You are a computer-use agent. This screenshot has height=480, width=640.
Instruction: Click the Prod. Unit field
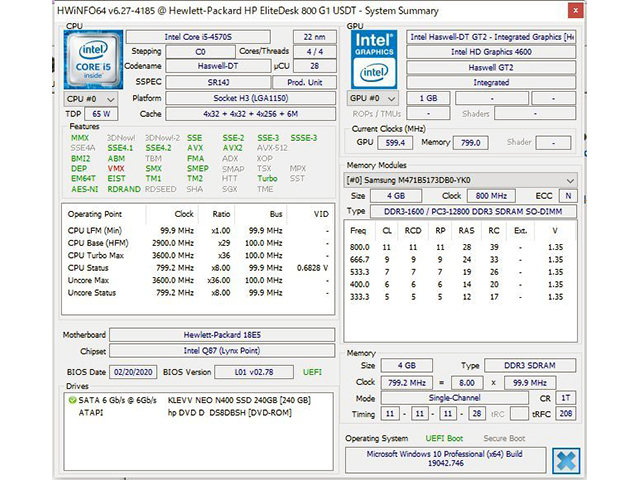(x=304, y=82)
